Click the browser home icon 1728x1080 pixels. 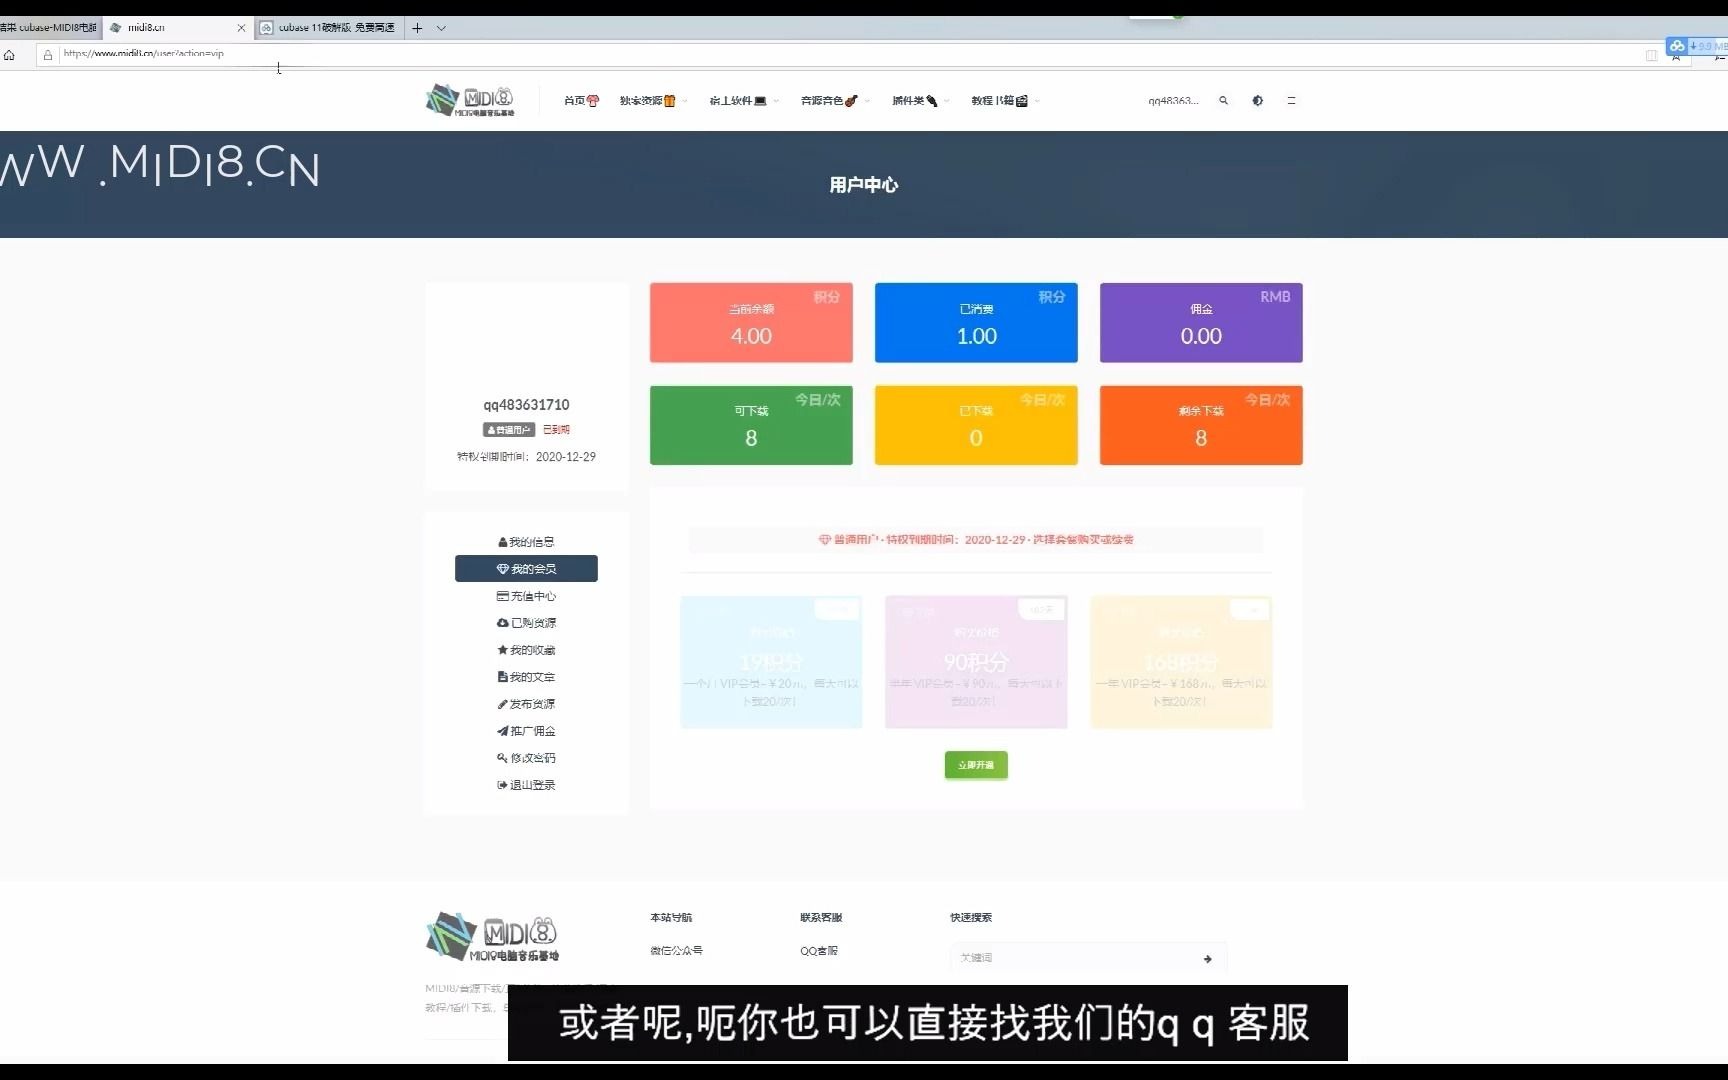10,55
